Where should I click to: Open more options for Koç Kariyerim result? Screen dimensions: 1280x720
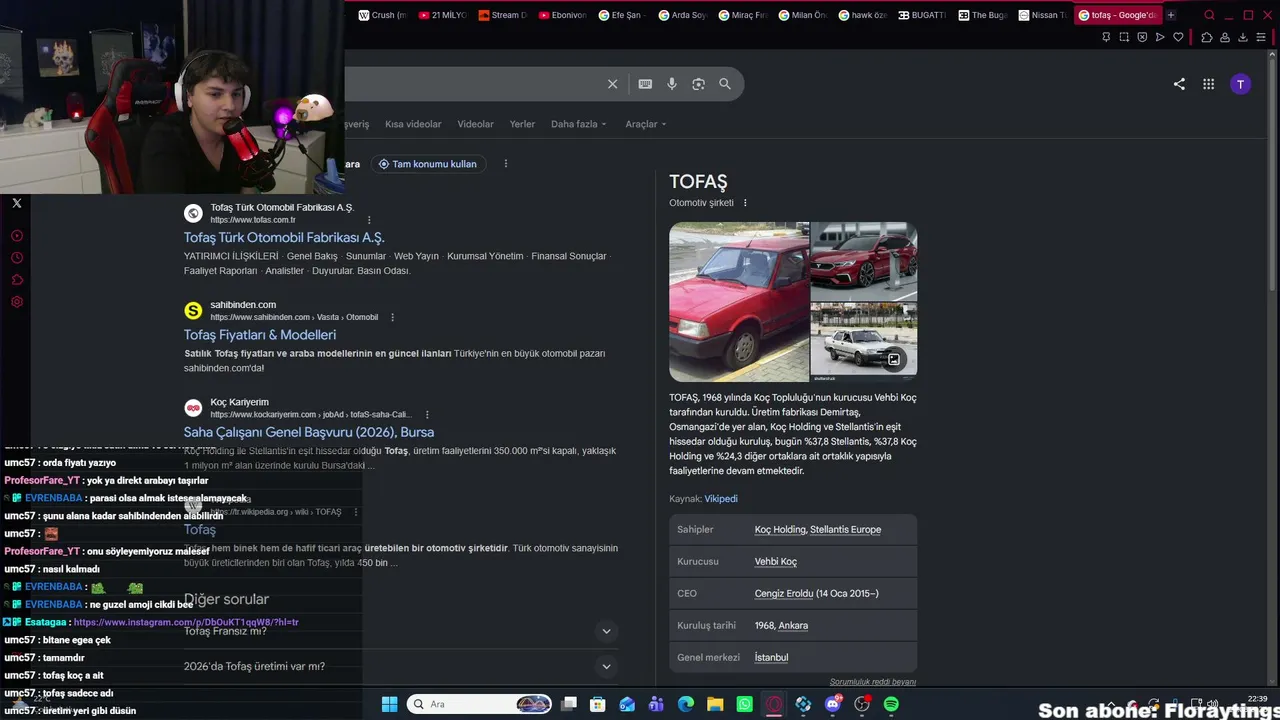pos(427,414)
